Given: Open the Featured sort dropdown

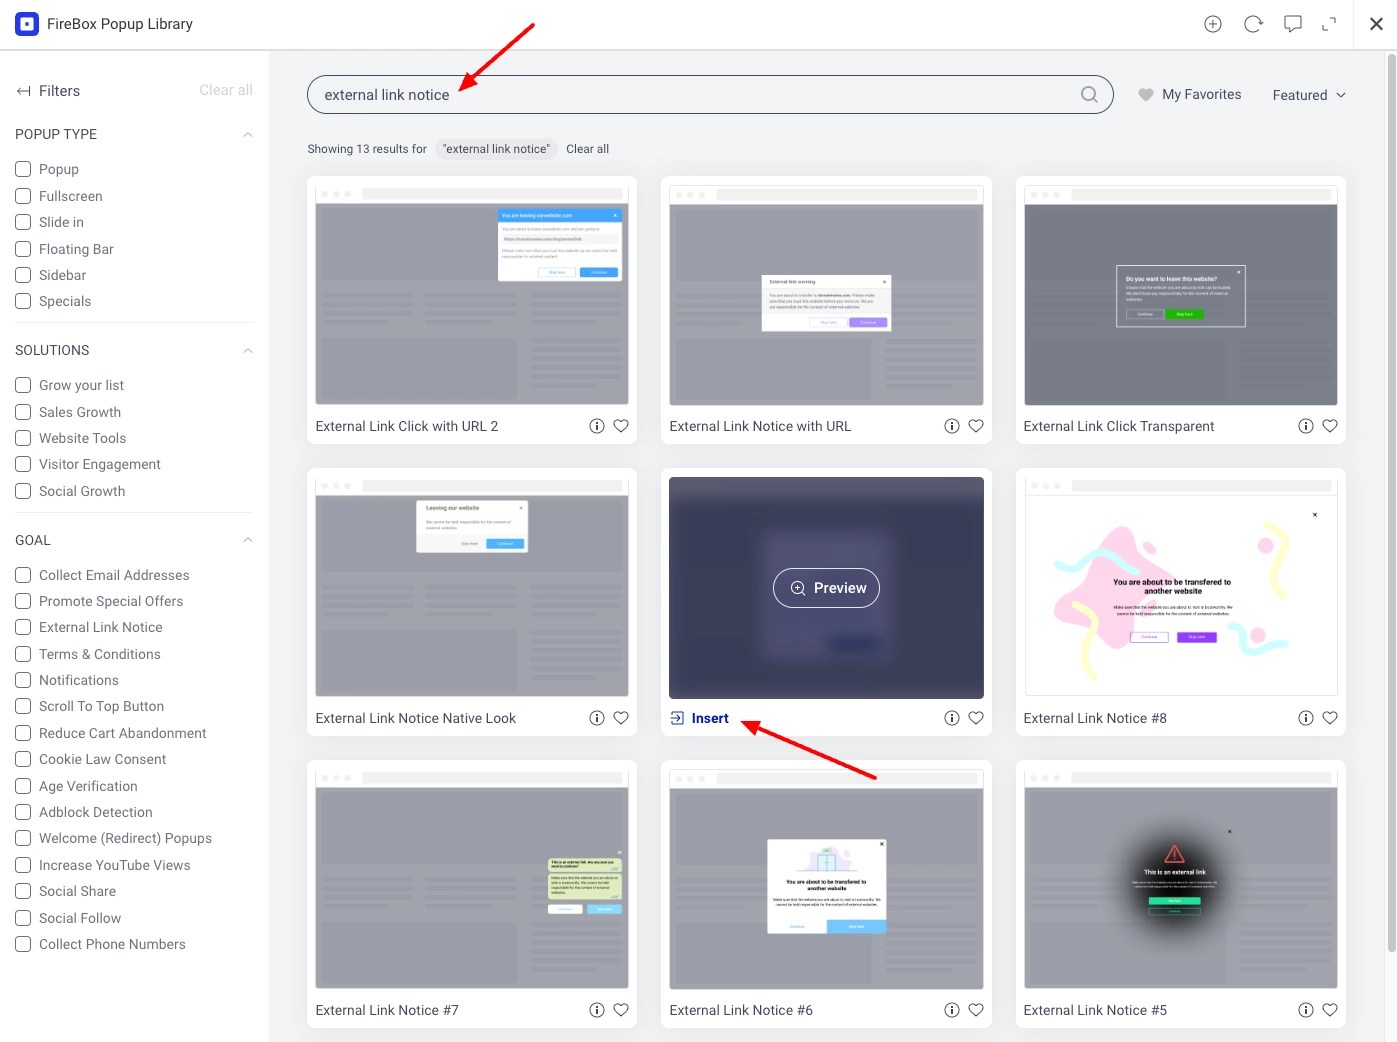Looking at the screenshot, I should [x=1307, y=94].
